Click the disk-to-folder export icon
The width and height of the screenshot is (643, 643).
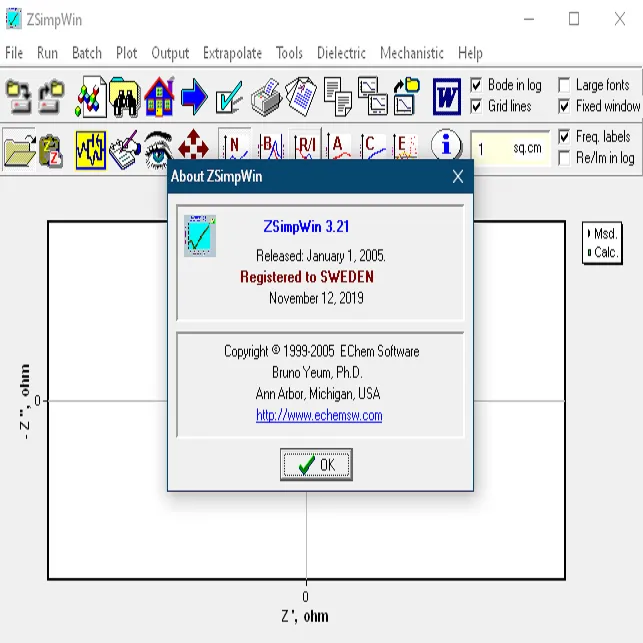[x=51, y=97]
